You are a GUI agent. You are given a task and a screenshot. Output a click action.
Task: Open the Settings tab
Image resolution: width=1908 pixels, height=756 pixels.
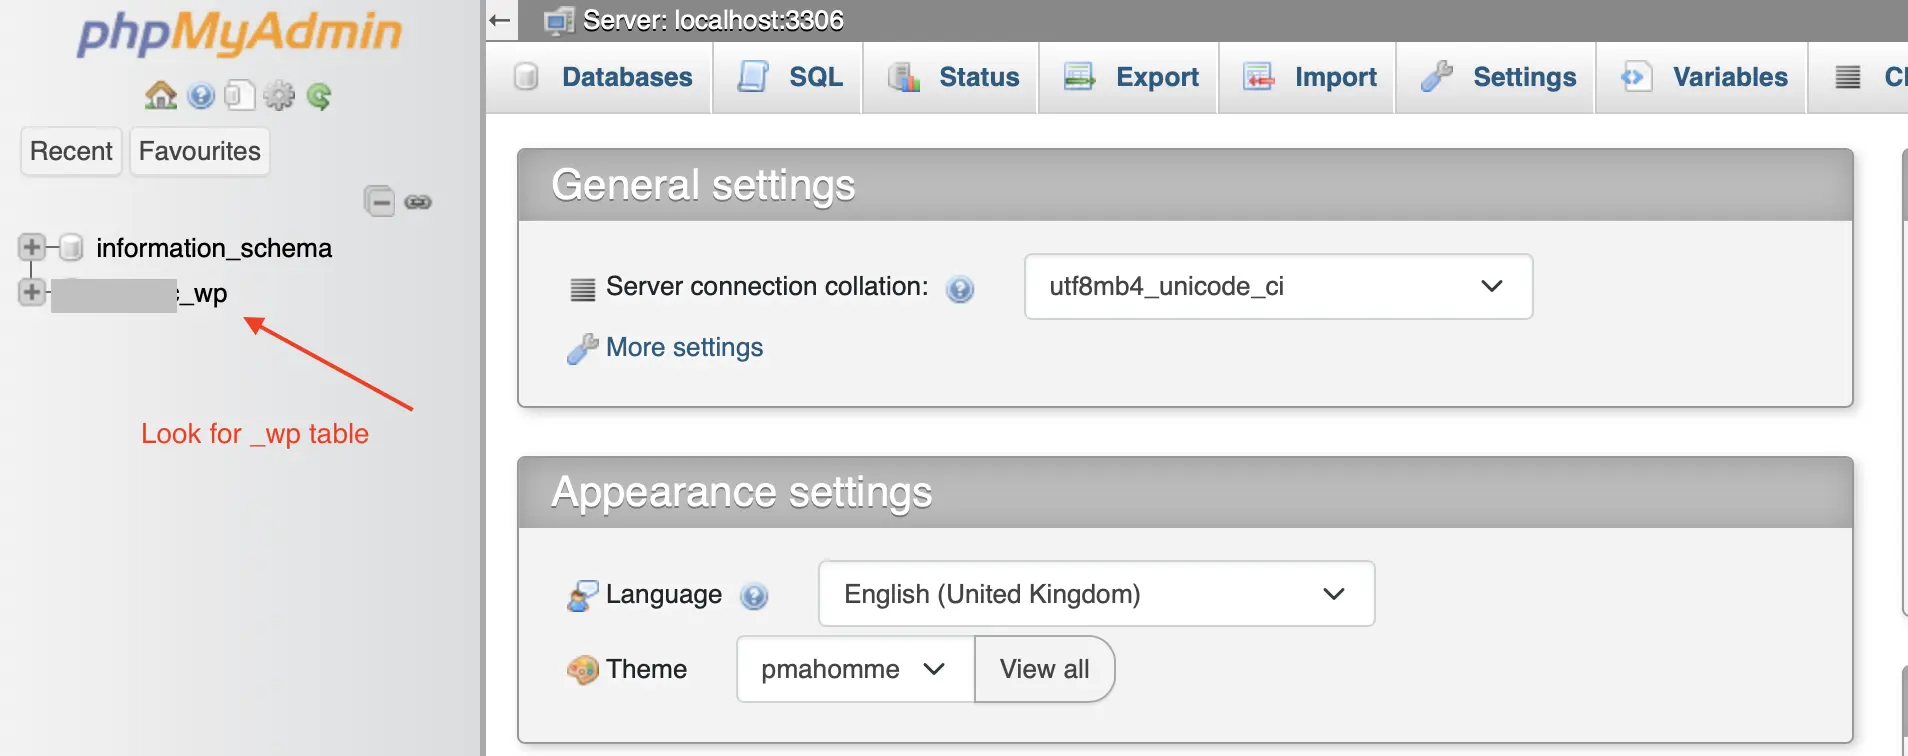tap(1496, 77)
